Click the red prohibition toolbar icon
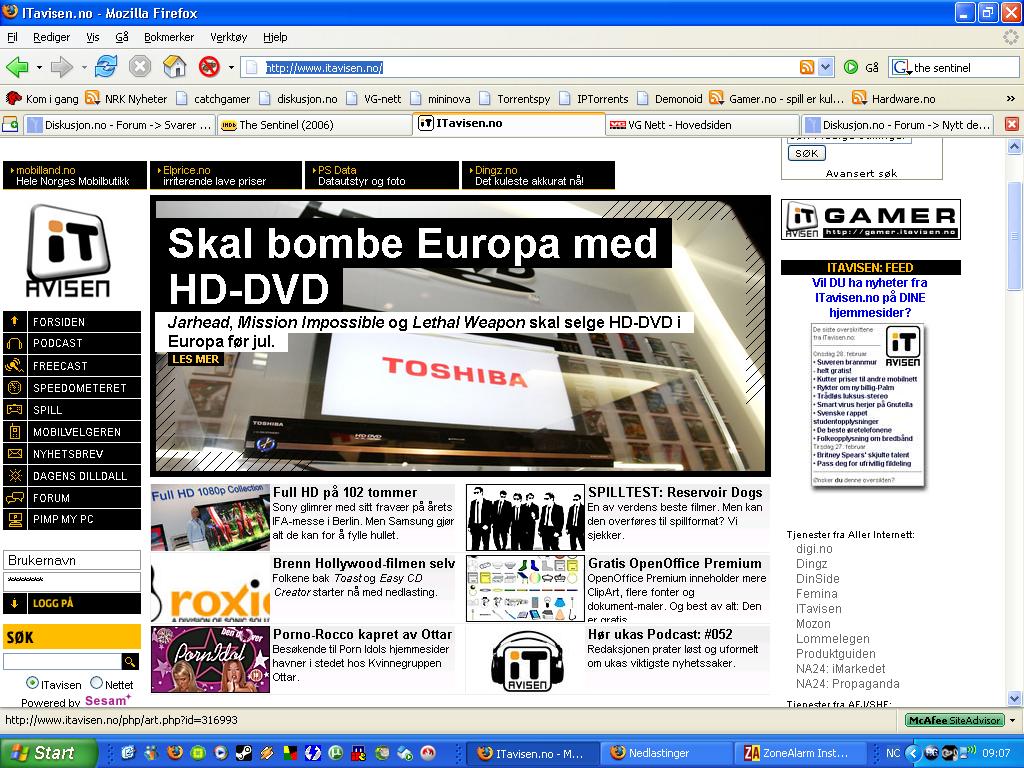 tap(209, 67)
